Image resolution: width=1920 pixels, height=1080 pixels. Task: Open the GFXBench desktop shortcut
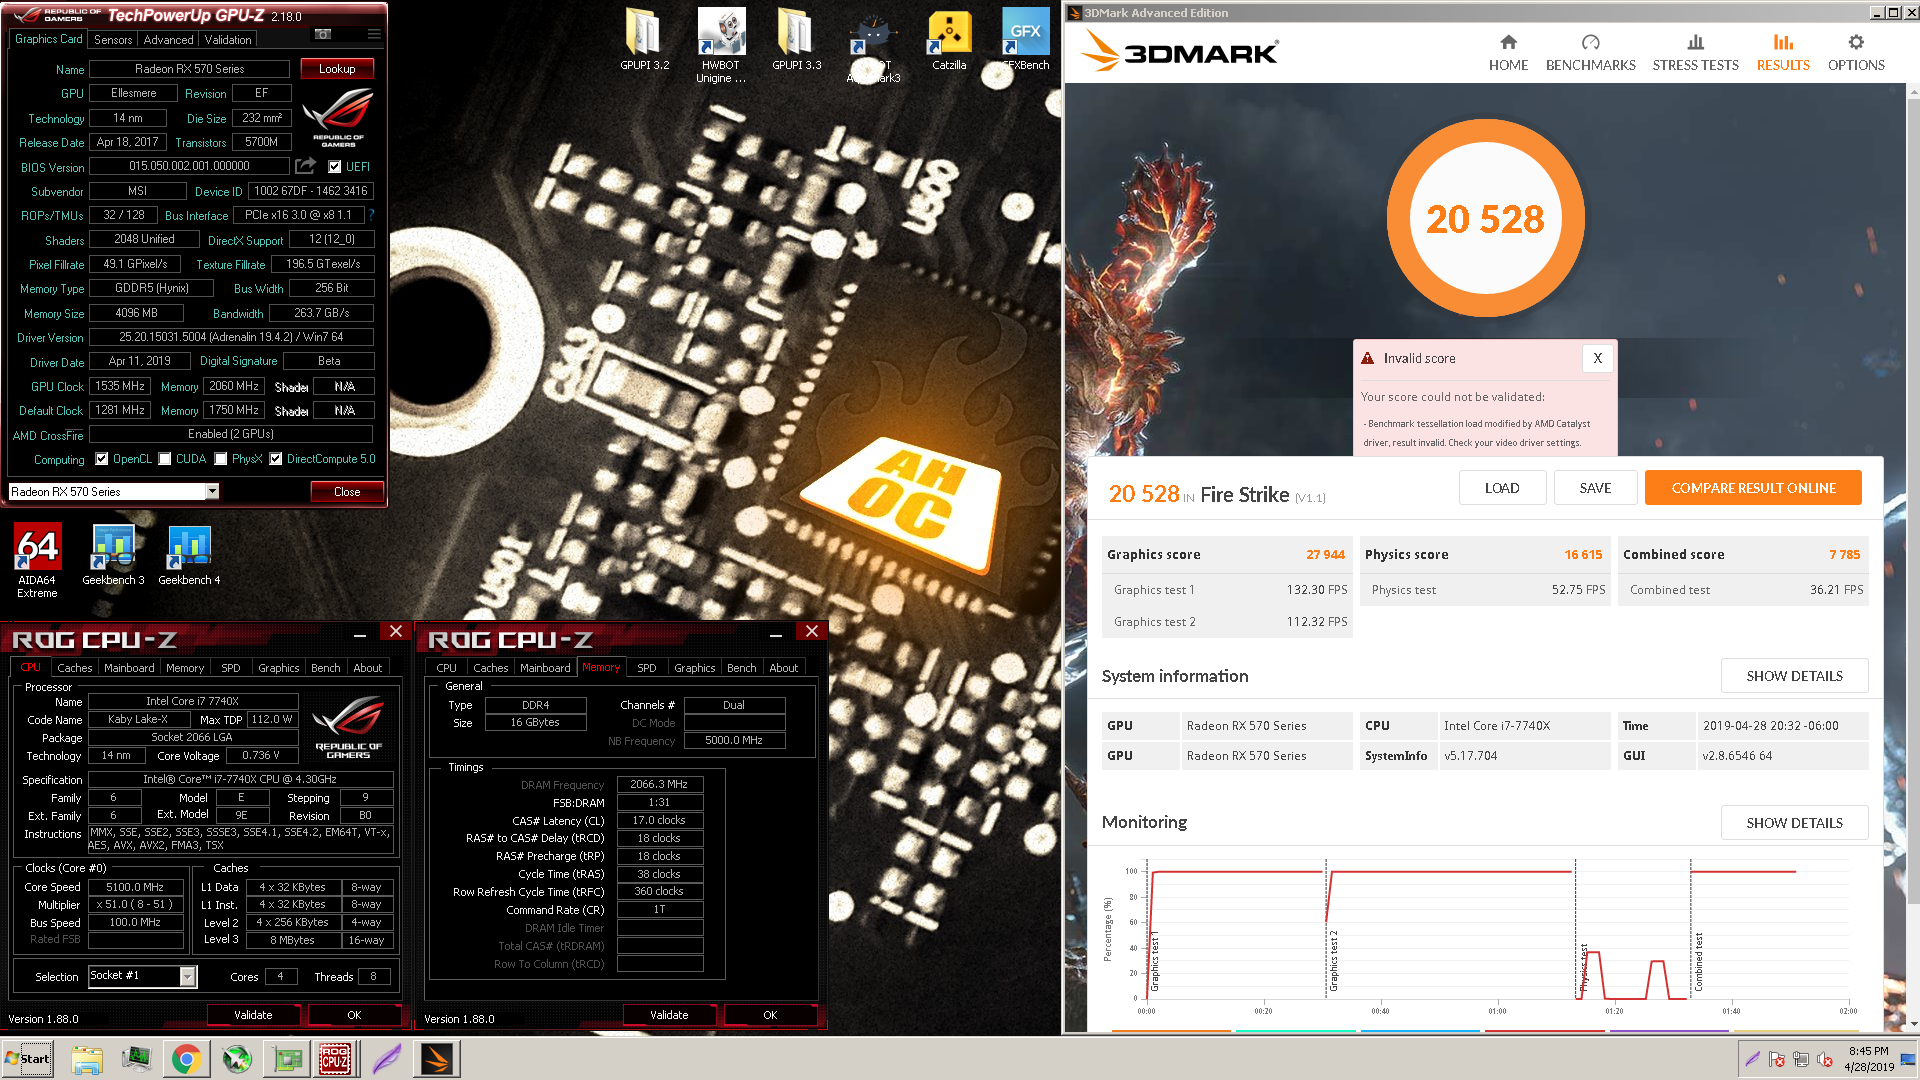1025,41
